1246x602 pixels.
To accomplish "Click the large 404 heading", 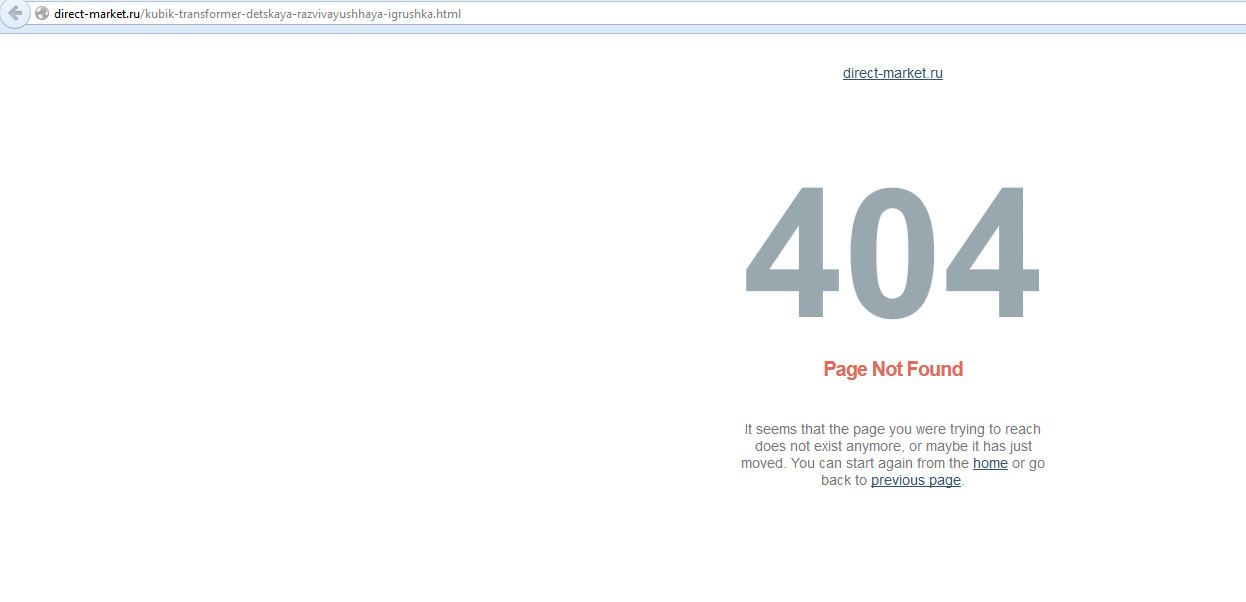I will pos(893,253).
